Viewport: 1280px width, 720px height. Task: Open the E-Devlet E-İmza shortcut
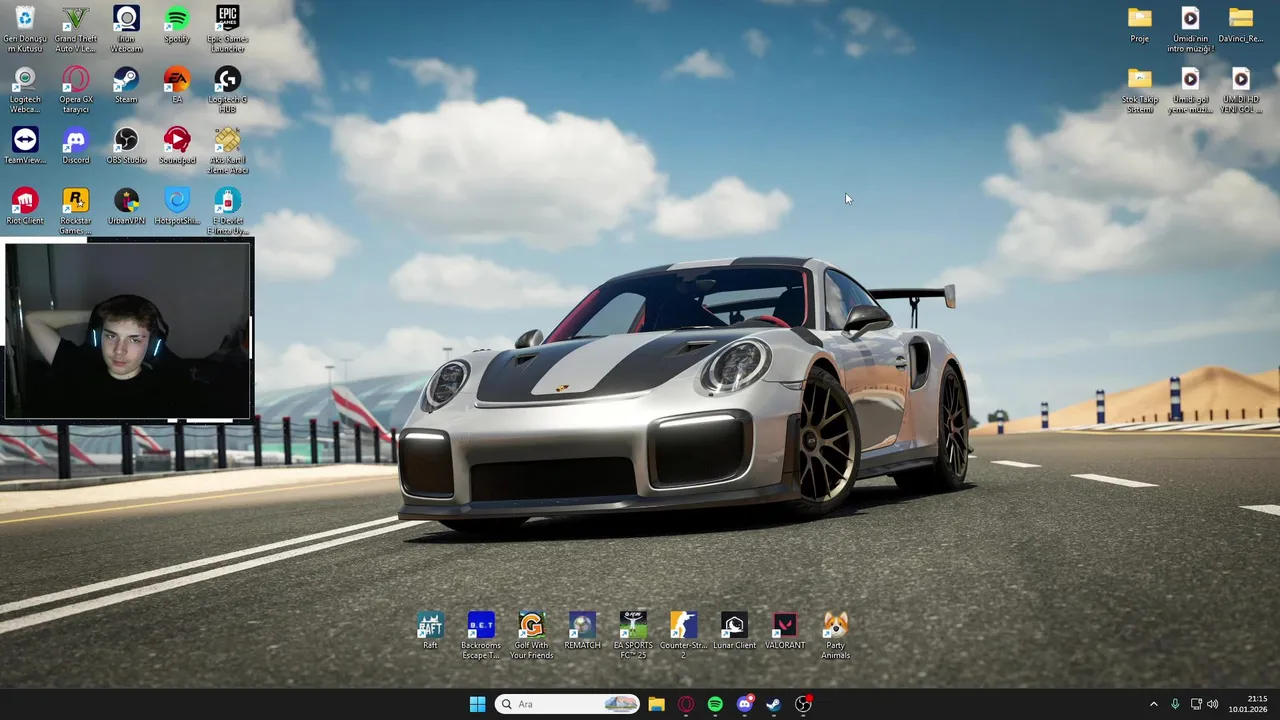click(227, 212)
